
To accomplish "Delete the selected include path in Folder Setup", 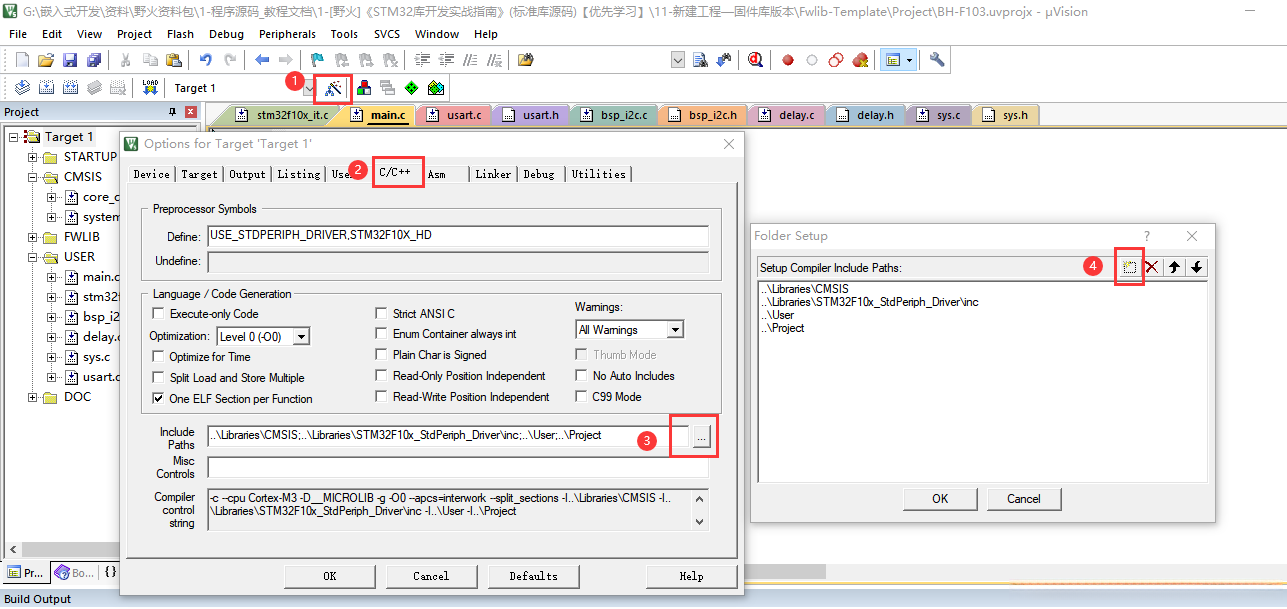I will coord(1152,267).
